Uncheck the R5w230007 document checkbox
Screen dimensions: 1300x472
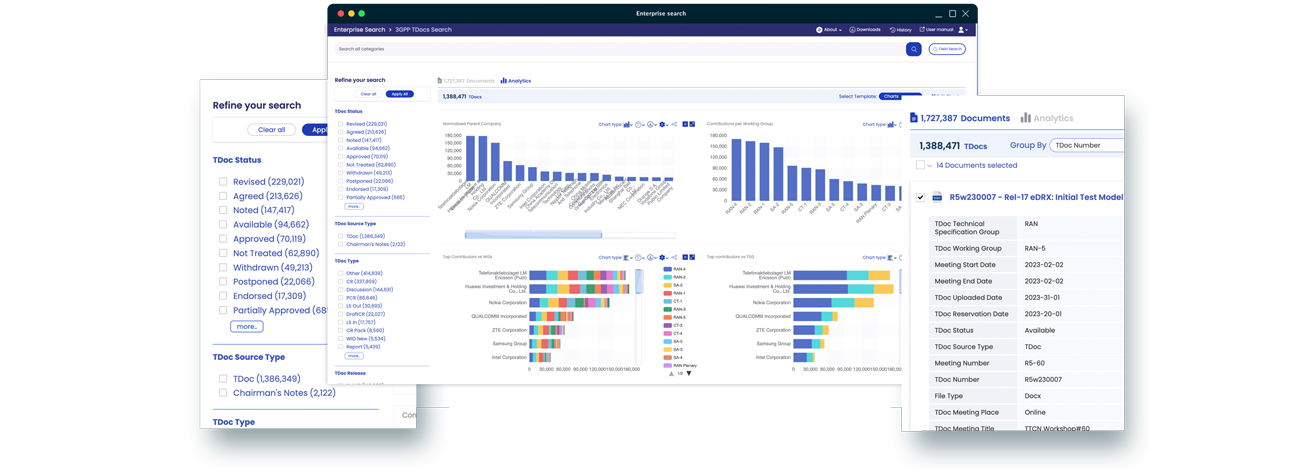point(920,197)
